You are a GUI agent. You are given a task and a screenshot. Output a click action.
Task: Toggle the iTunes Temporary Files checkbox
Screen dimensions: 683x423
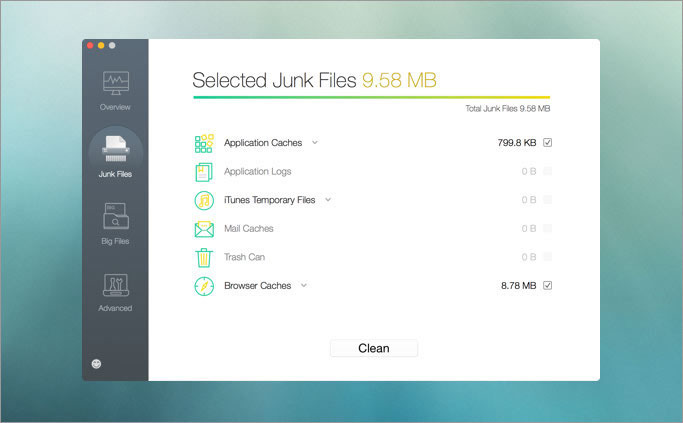(x=548, y=200)
